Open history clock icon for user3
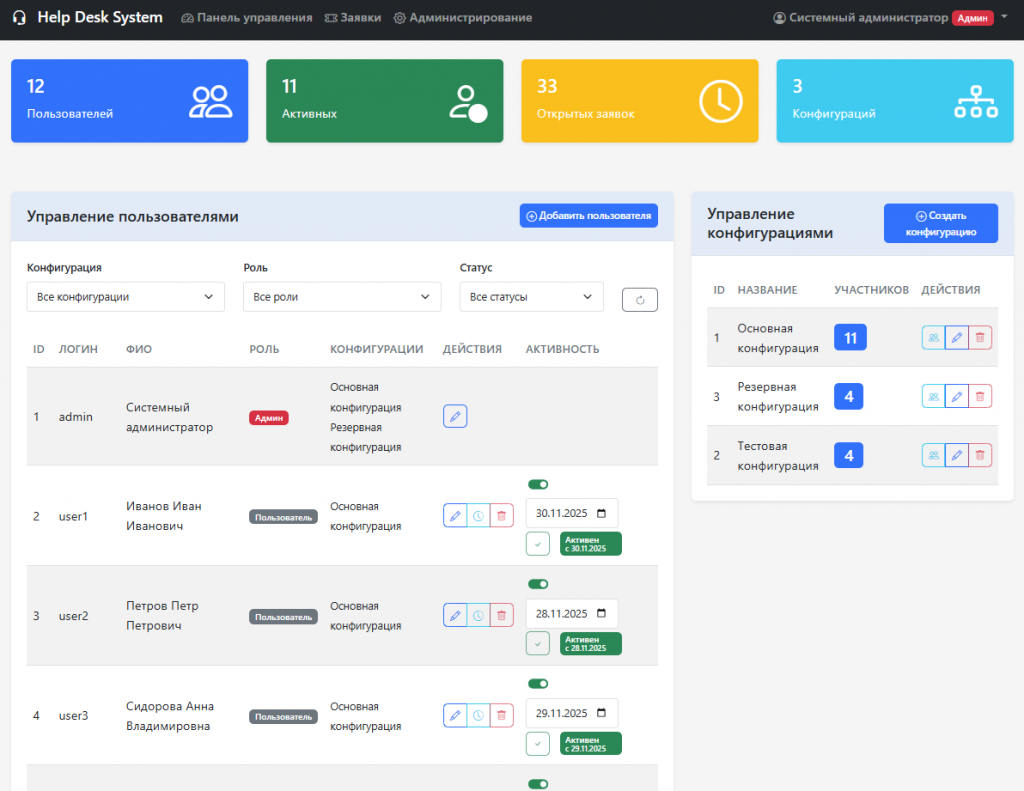The image size is (1024, 791). [479, 715]
